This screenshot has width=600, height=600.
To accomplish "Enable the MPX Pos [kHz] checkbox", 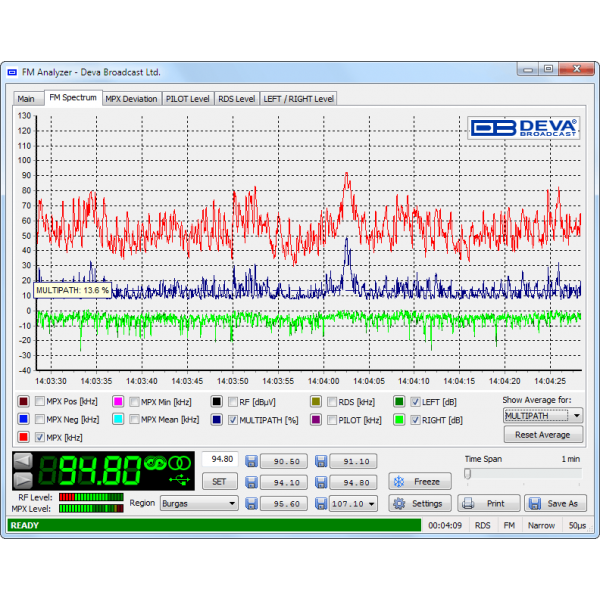I will (39, 401).
